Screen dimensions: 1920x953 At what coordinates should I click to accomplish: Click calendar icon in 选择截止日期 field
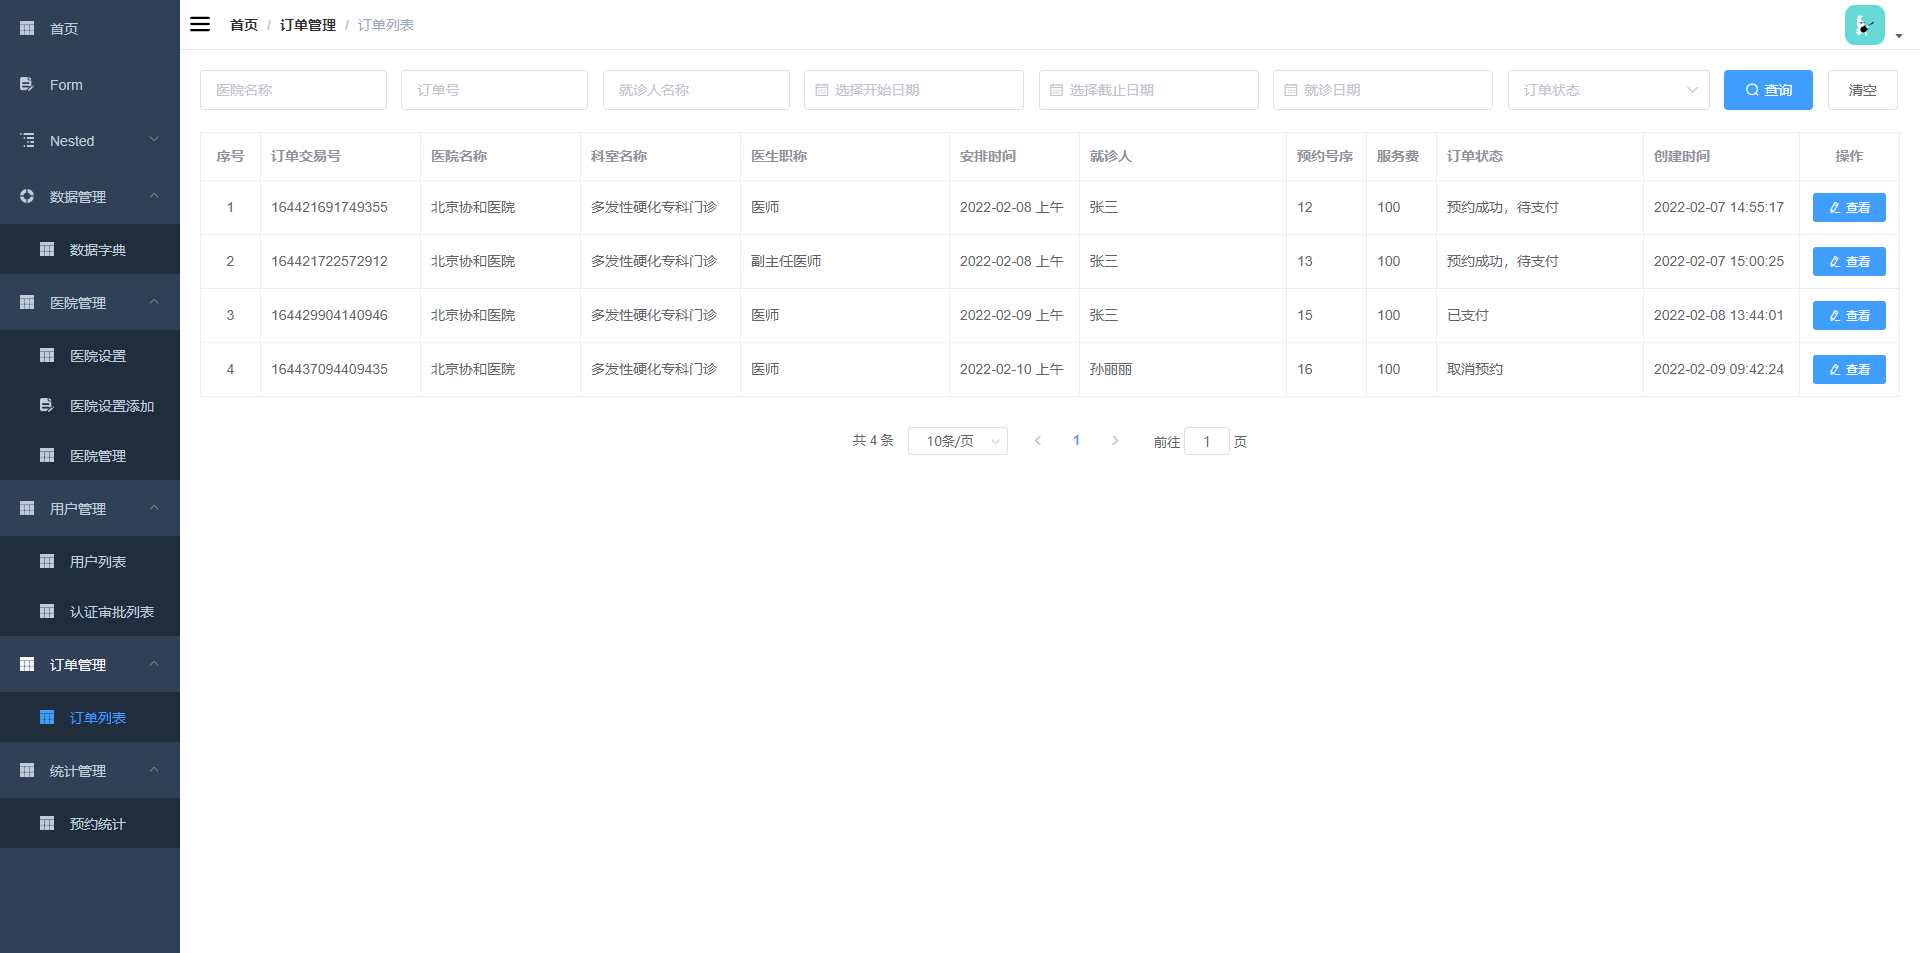tap(1056, 90)
